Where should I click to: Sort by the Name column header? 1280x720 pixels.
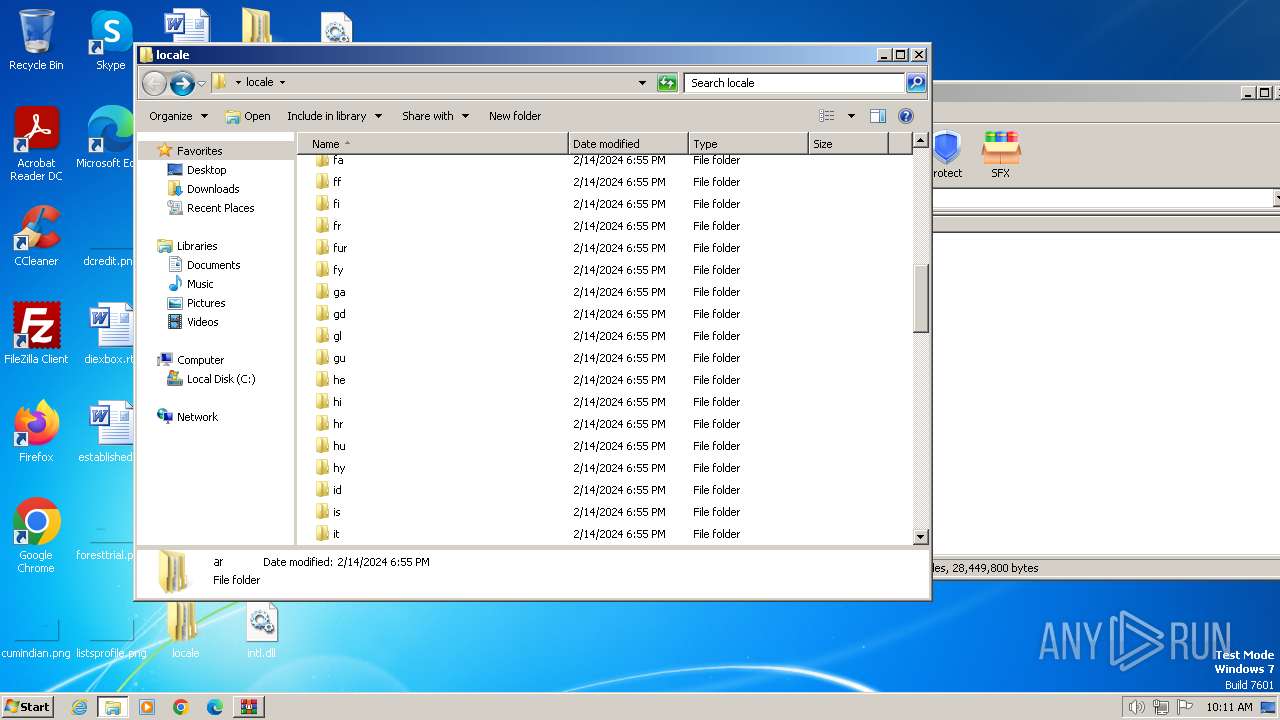[x=433, y=144]
